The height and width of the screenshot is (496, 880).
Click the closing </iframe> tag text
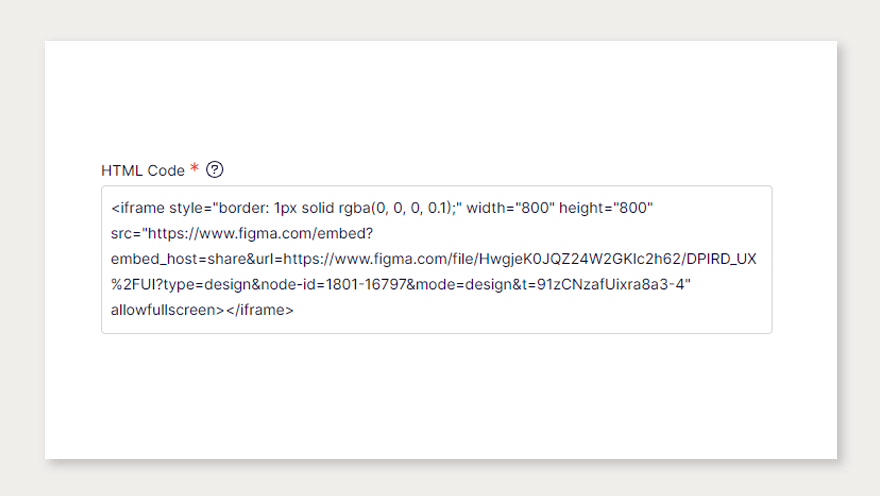point(259,310)
